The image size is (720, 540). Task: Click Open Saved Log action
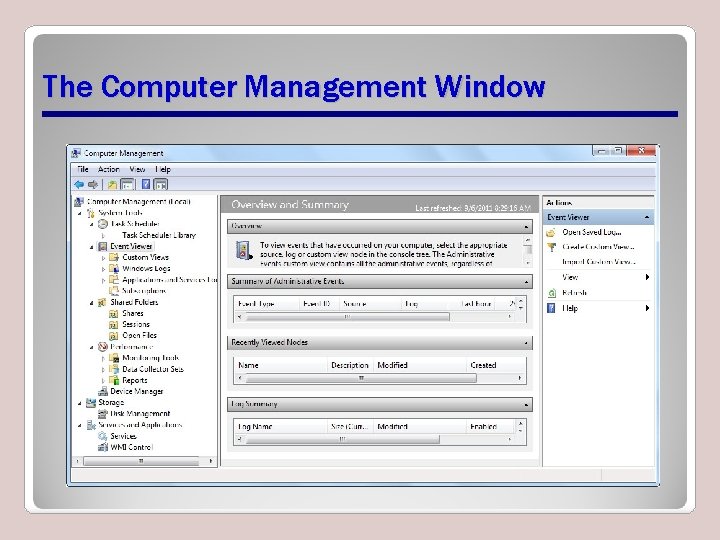(591, 232)
